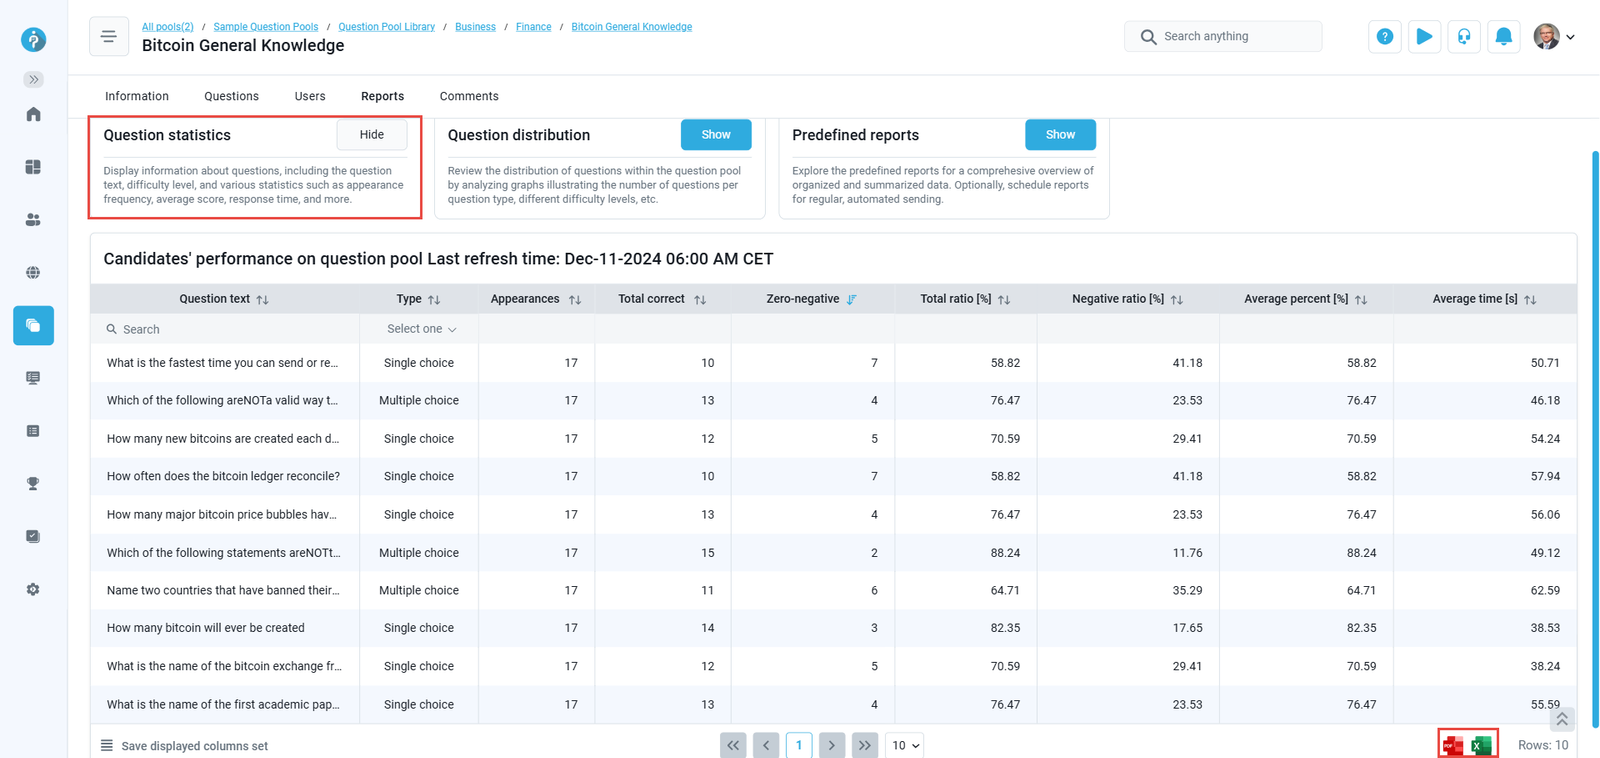Click the Question text search field
Viewport: 1600px width, 758px height.
point(230,329)
